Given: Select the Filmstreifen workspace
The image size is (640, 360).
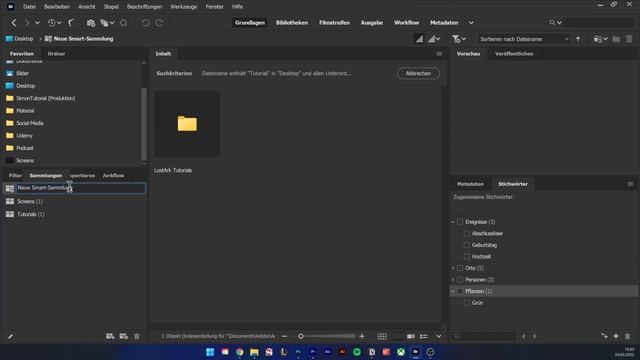Looking at the screenshot, I should click(334, 23).
